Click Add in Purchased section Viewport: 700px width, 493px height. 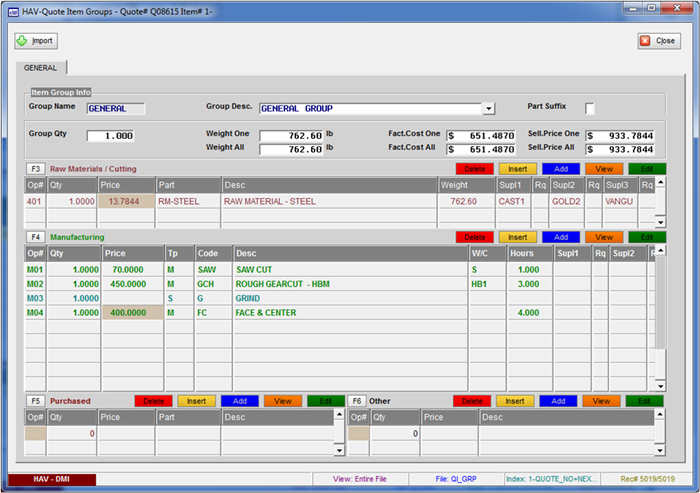tap(240, 401)
